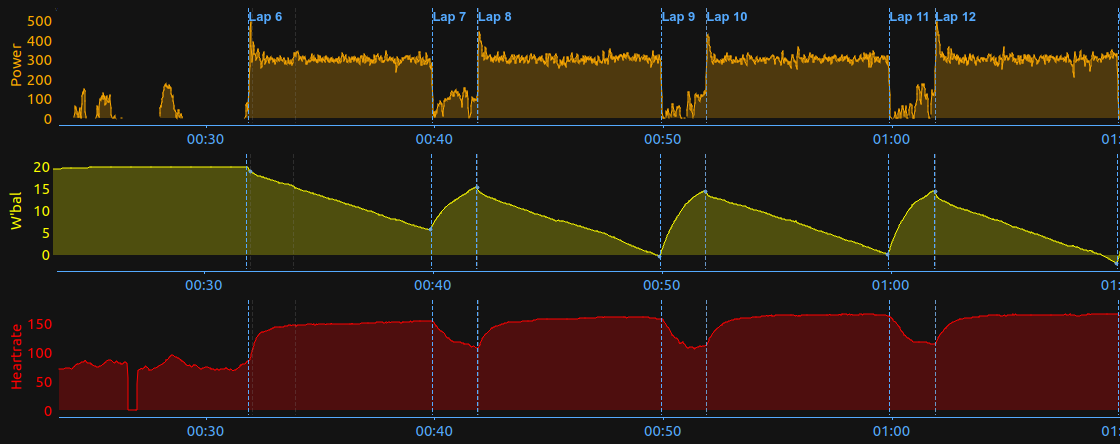Select the Lap 7 marker label
The image size is (1120, 444).
[449, 16]
